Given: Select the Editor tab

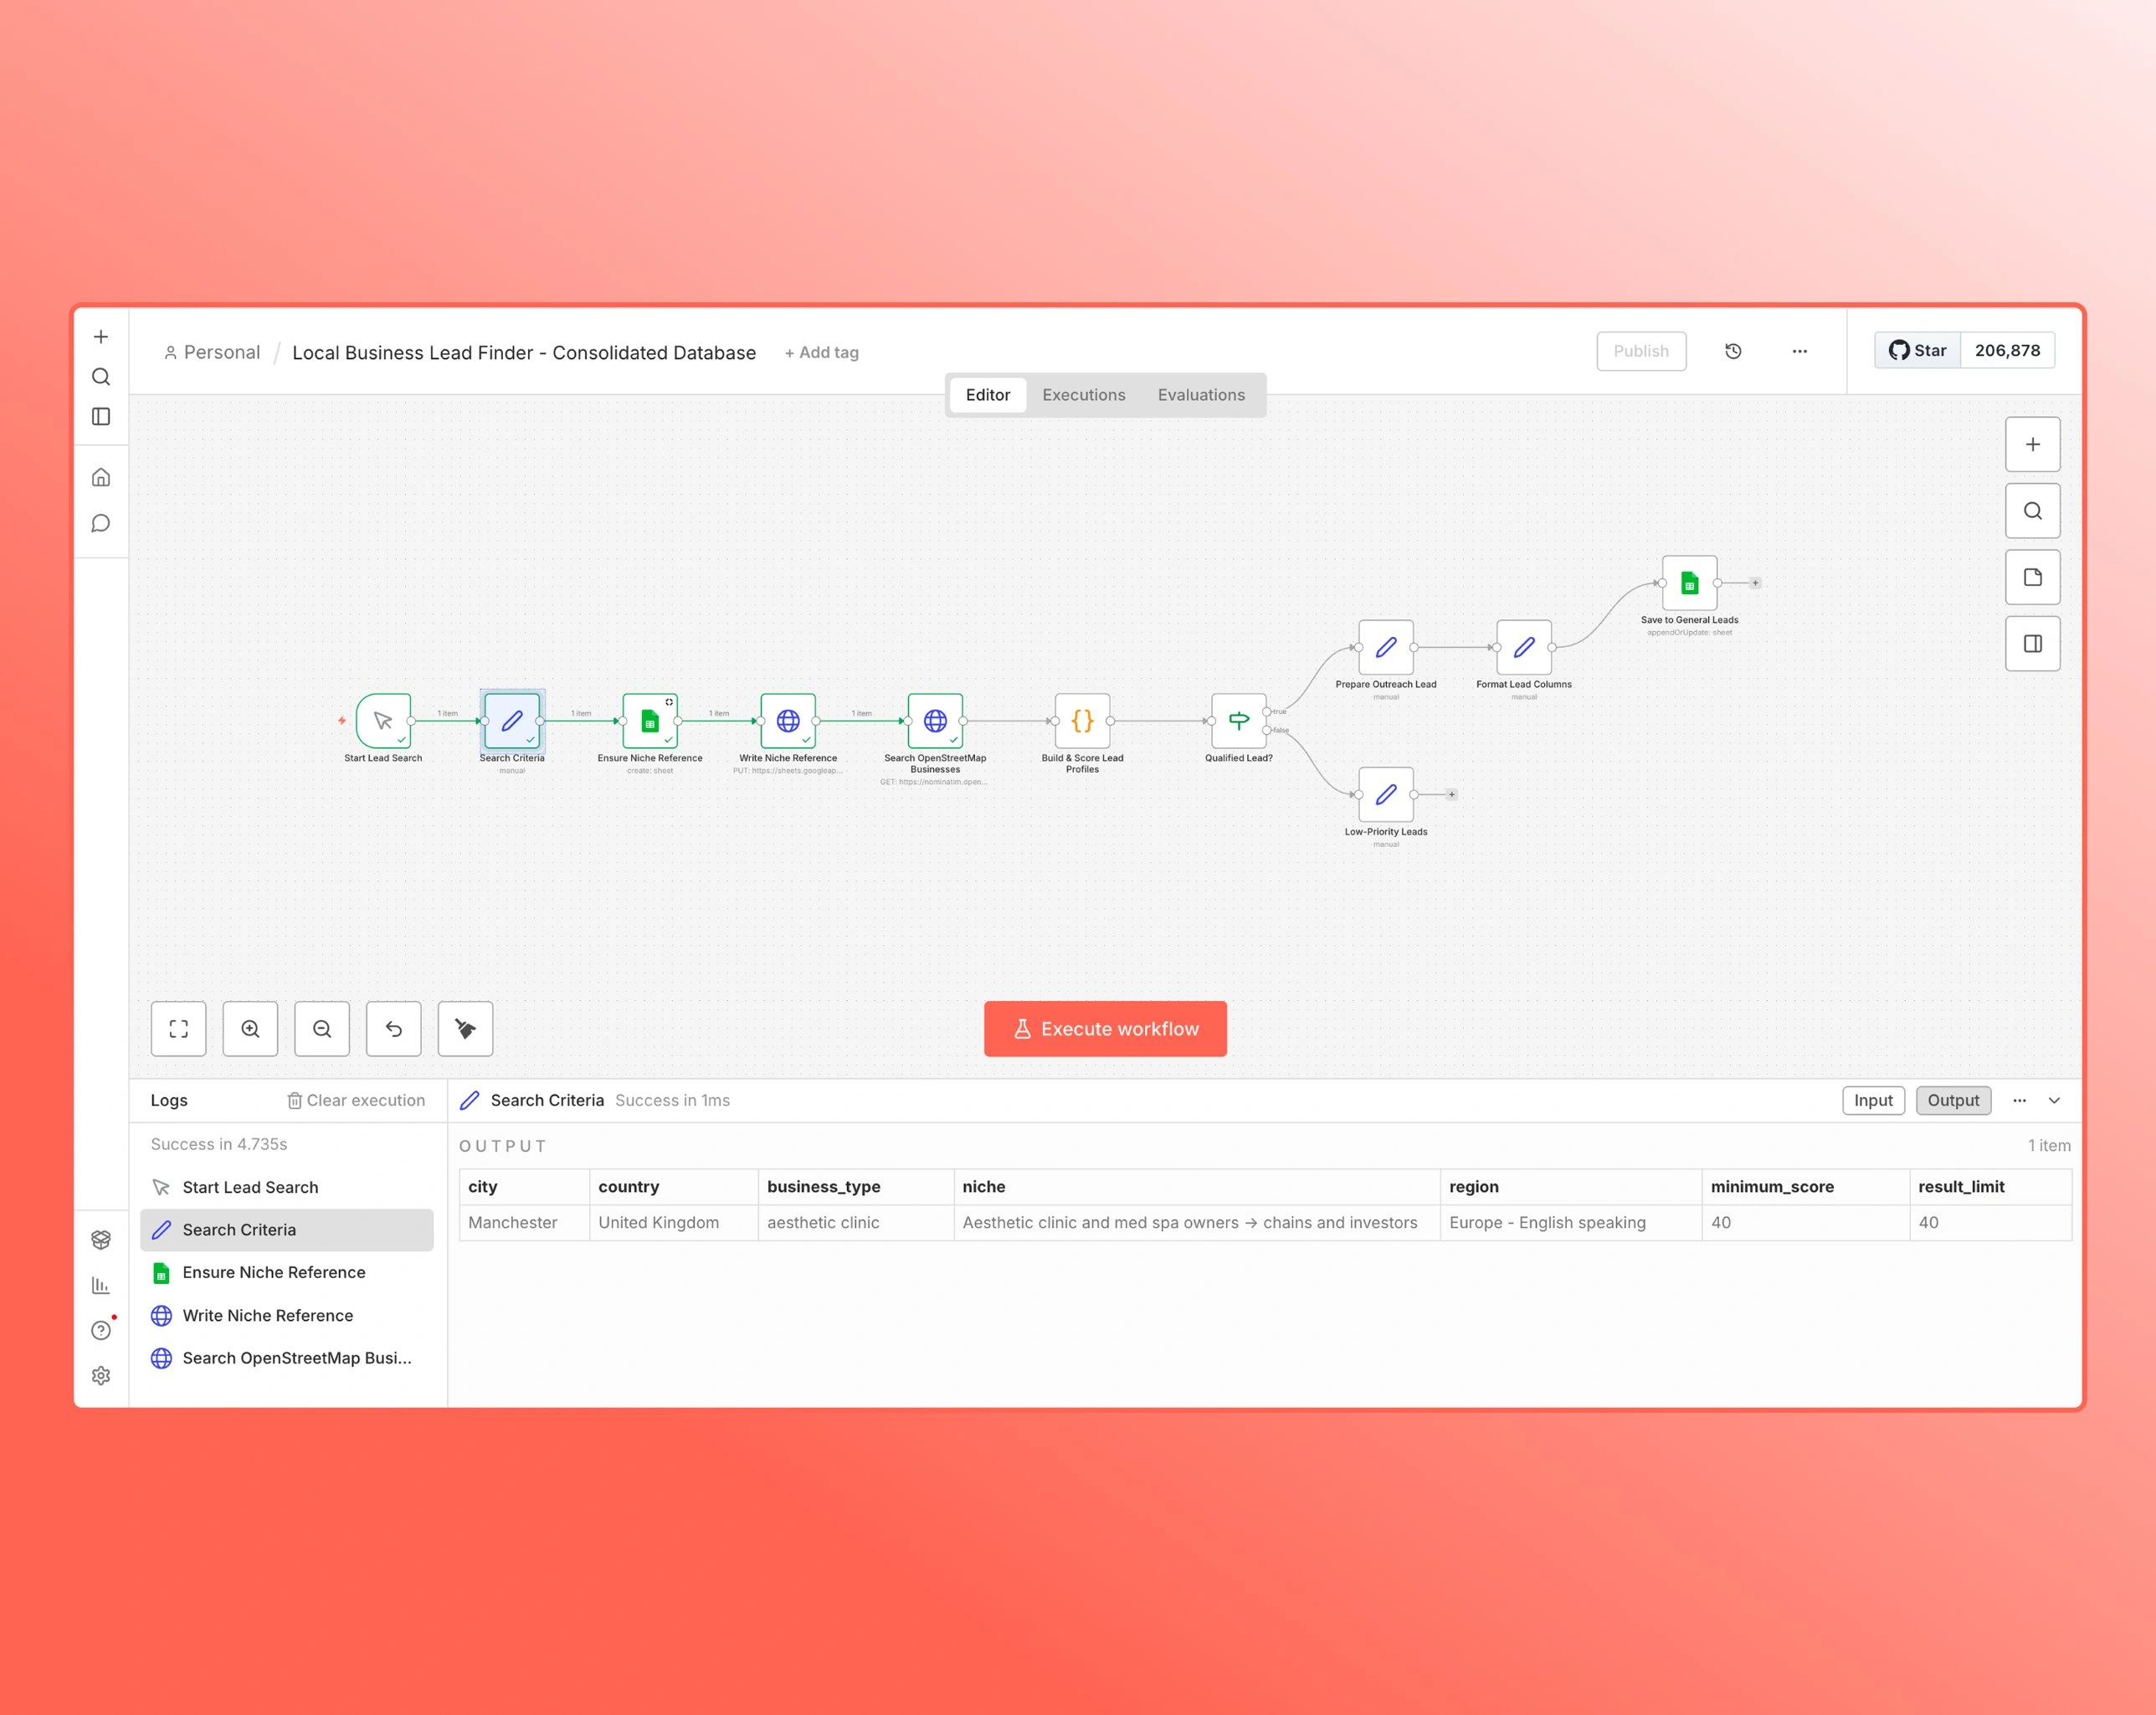Looking at the screenshot, I should pos(988,395).
